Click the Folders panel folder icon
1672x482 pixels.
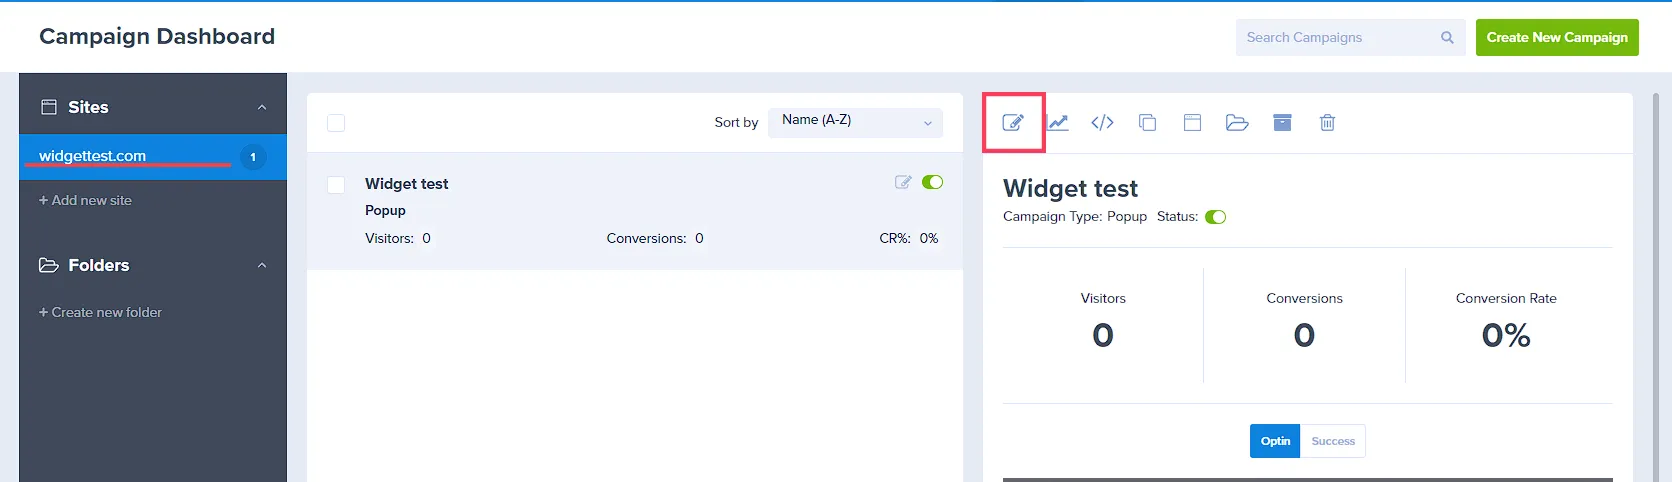coord(48,265)
